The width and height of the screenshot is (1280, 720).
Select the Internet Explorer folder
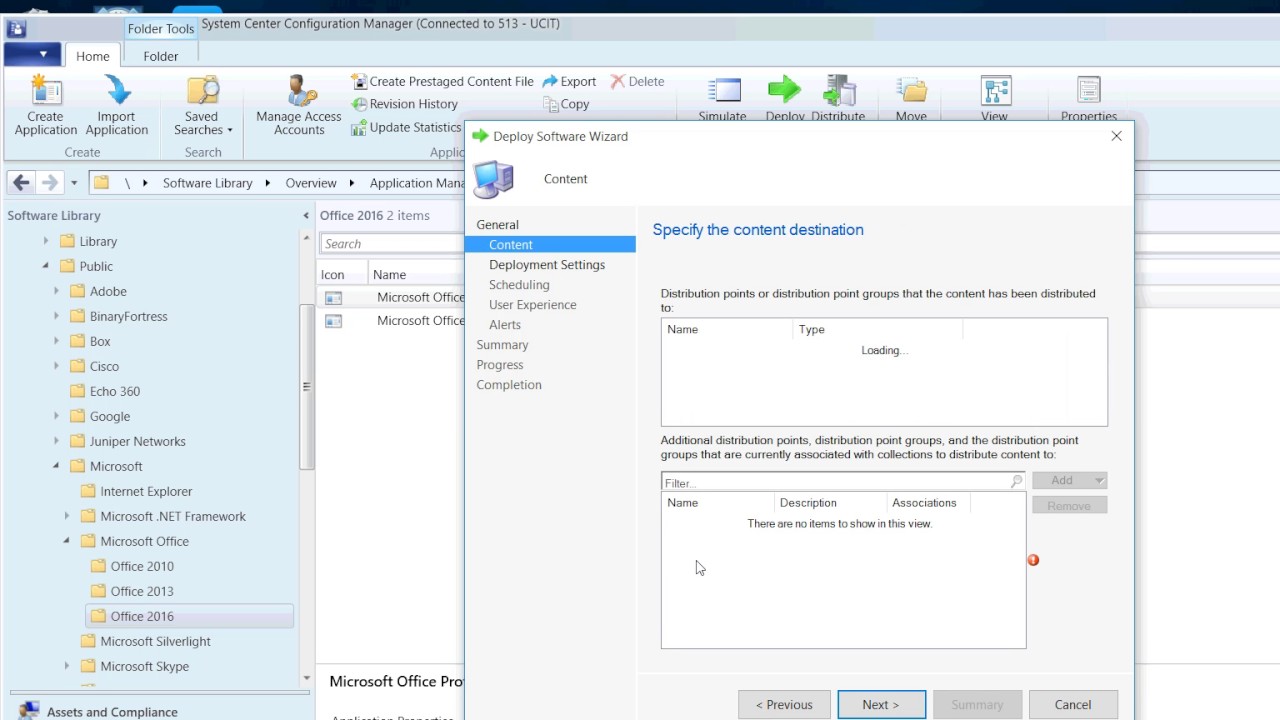(x=146, y=491)
